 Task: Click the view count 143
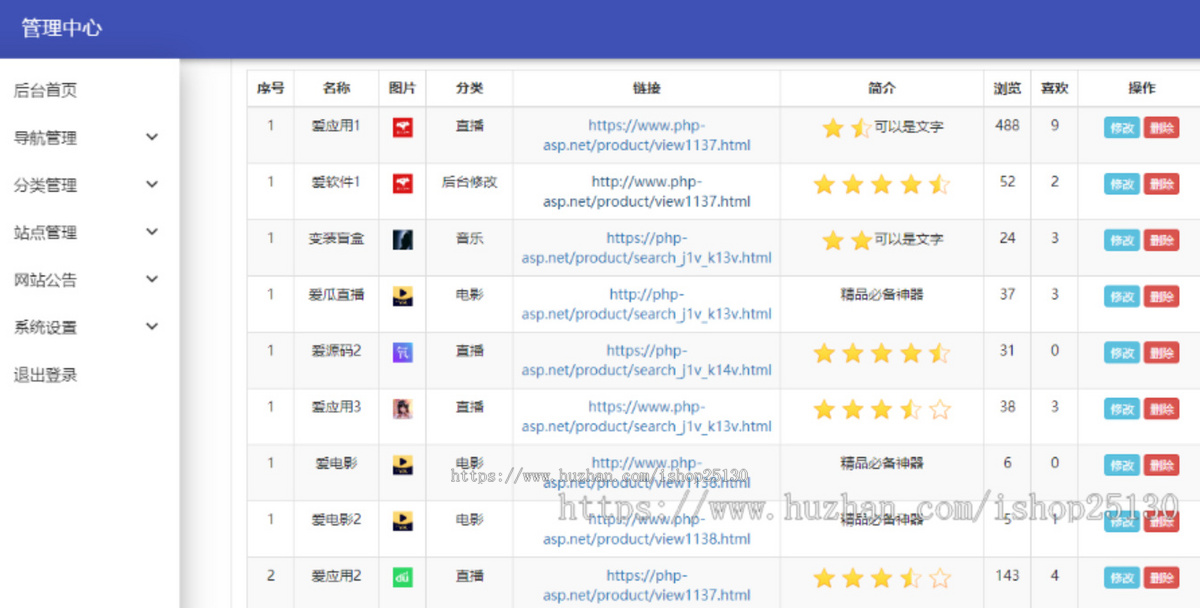pyautogui.click(x=1007, y=575)
